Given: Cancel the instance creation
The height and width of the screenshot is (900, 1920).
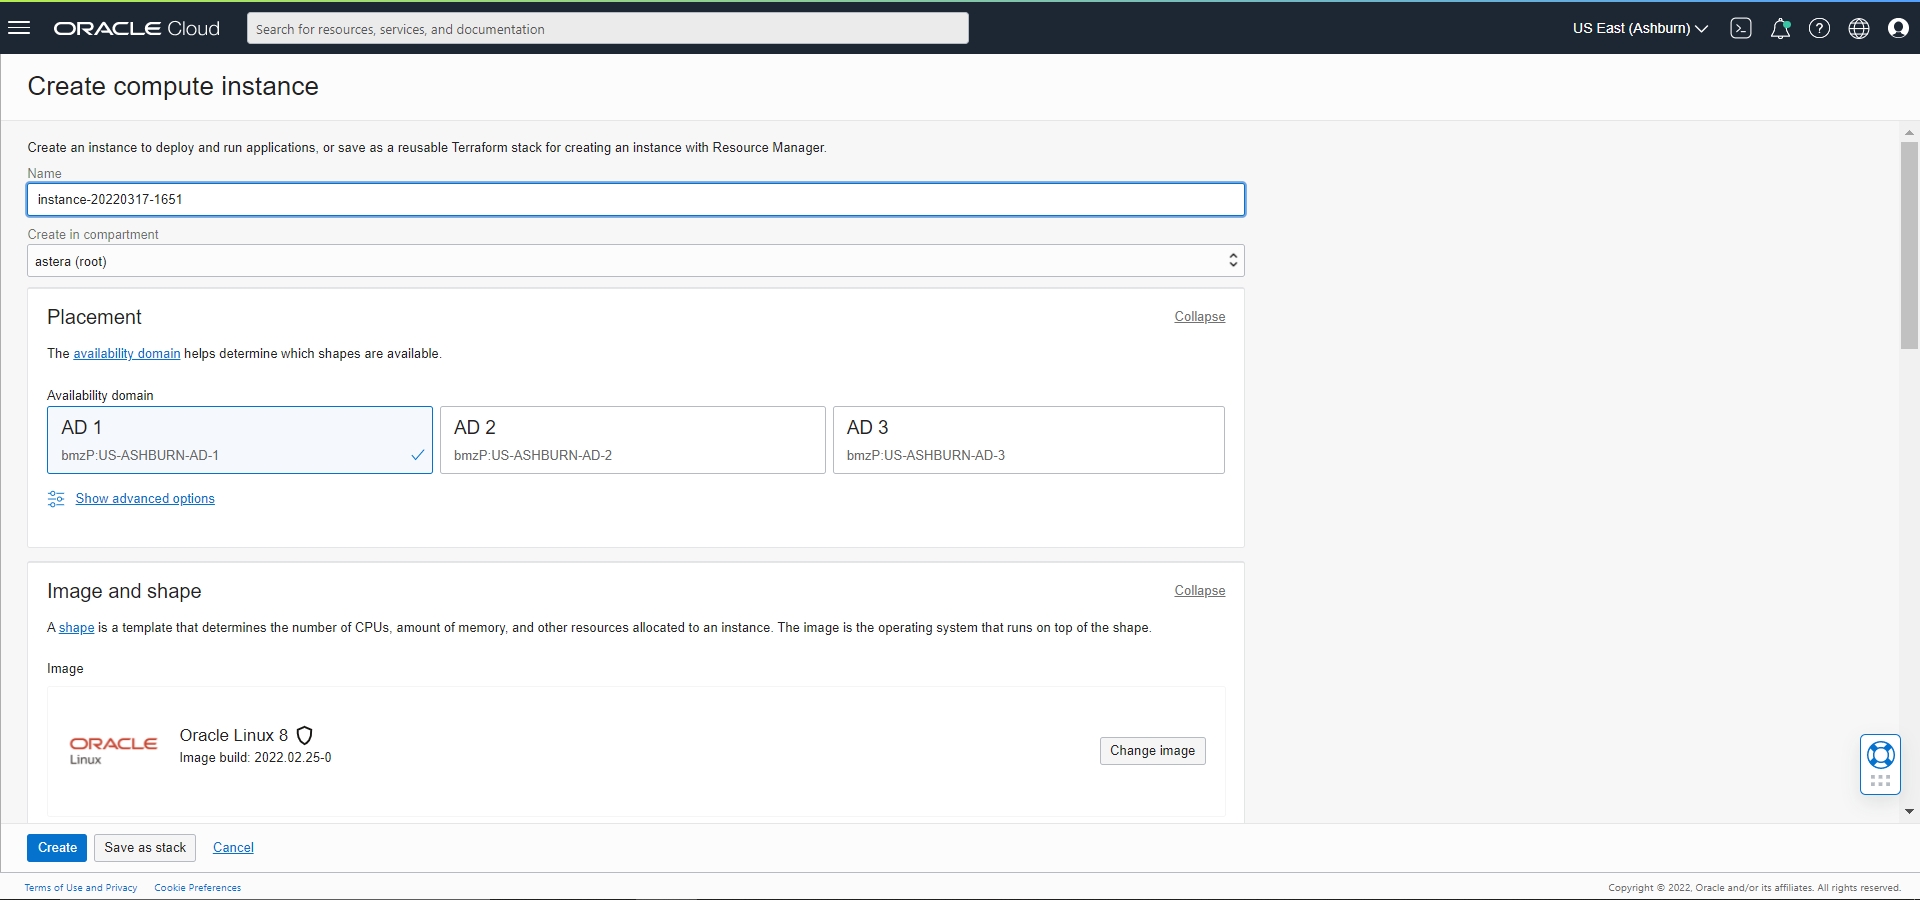Looking at the screenshot, I should point(233,848).
